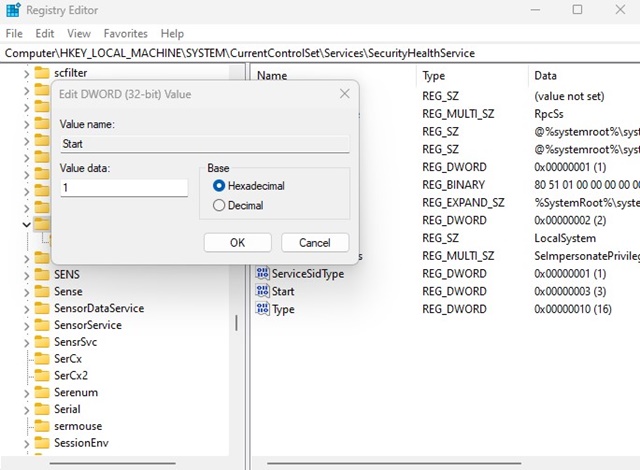
Task: Select the SensorDataService folder icon
Action: tap(42, 308)
